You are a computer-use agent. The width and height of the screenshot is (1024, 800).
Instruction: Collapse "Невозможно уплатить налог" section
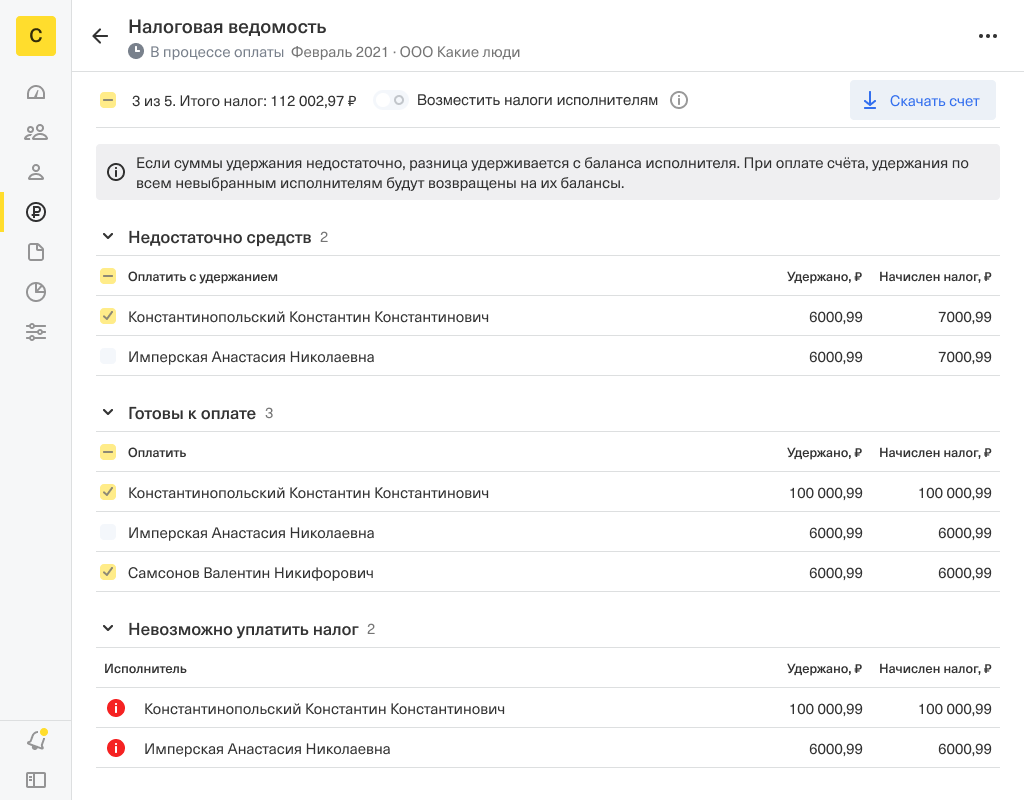pyautogui.click(x=108, y=629)
